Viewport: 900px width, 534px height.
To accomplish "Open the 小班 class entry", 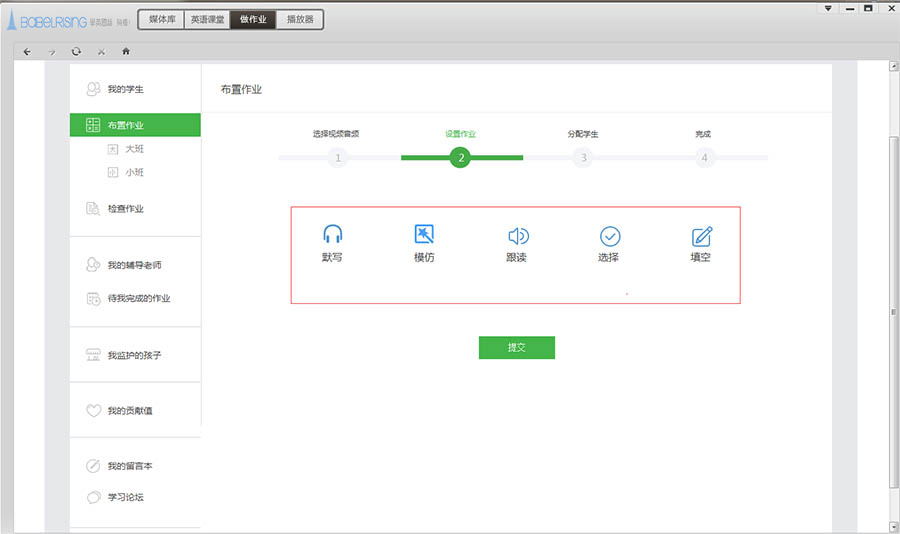I will pyautogui.click(x=135, y=172).
